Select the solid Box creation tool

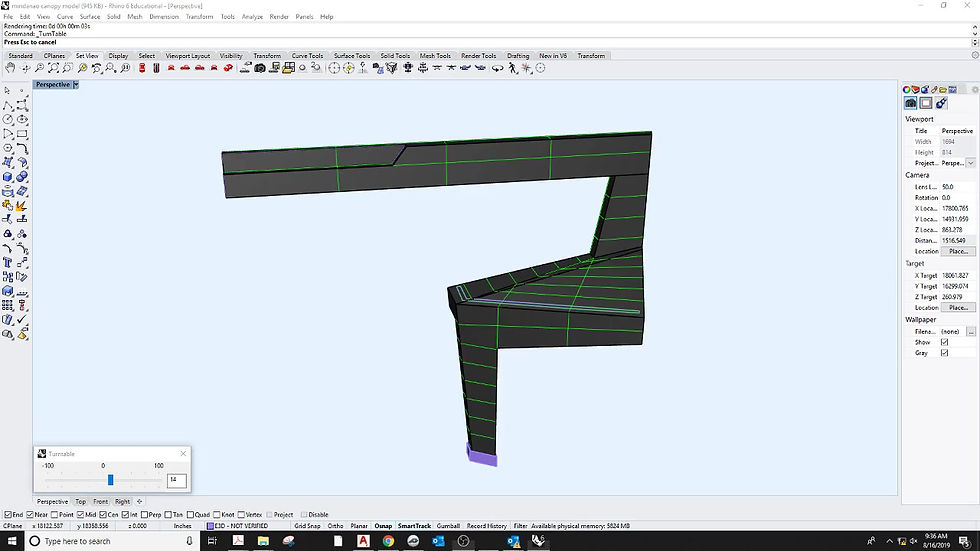point(8,176)
